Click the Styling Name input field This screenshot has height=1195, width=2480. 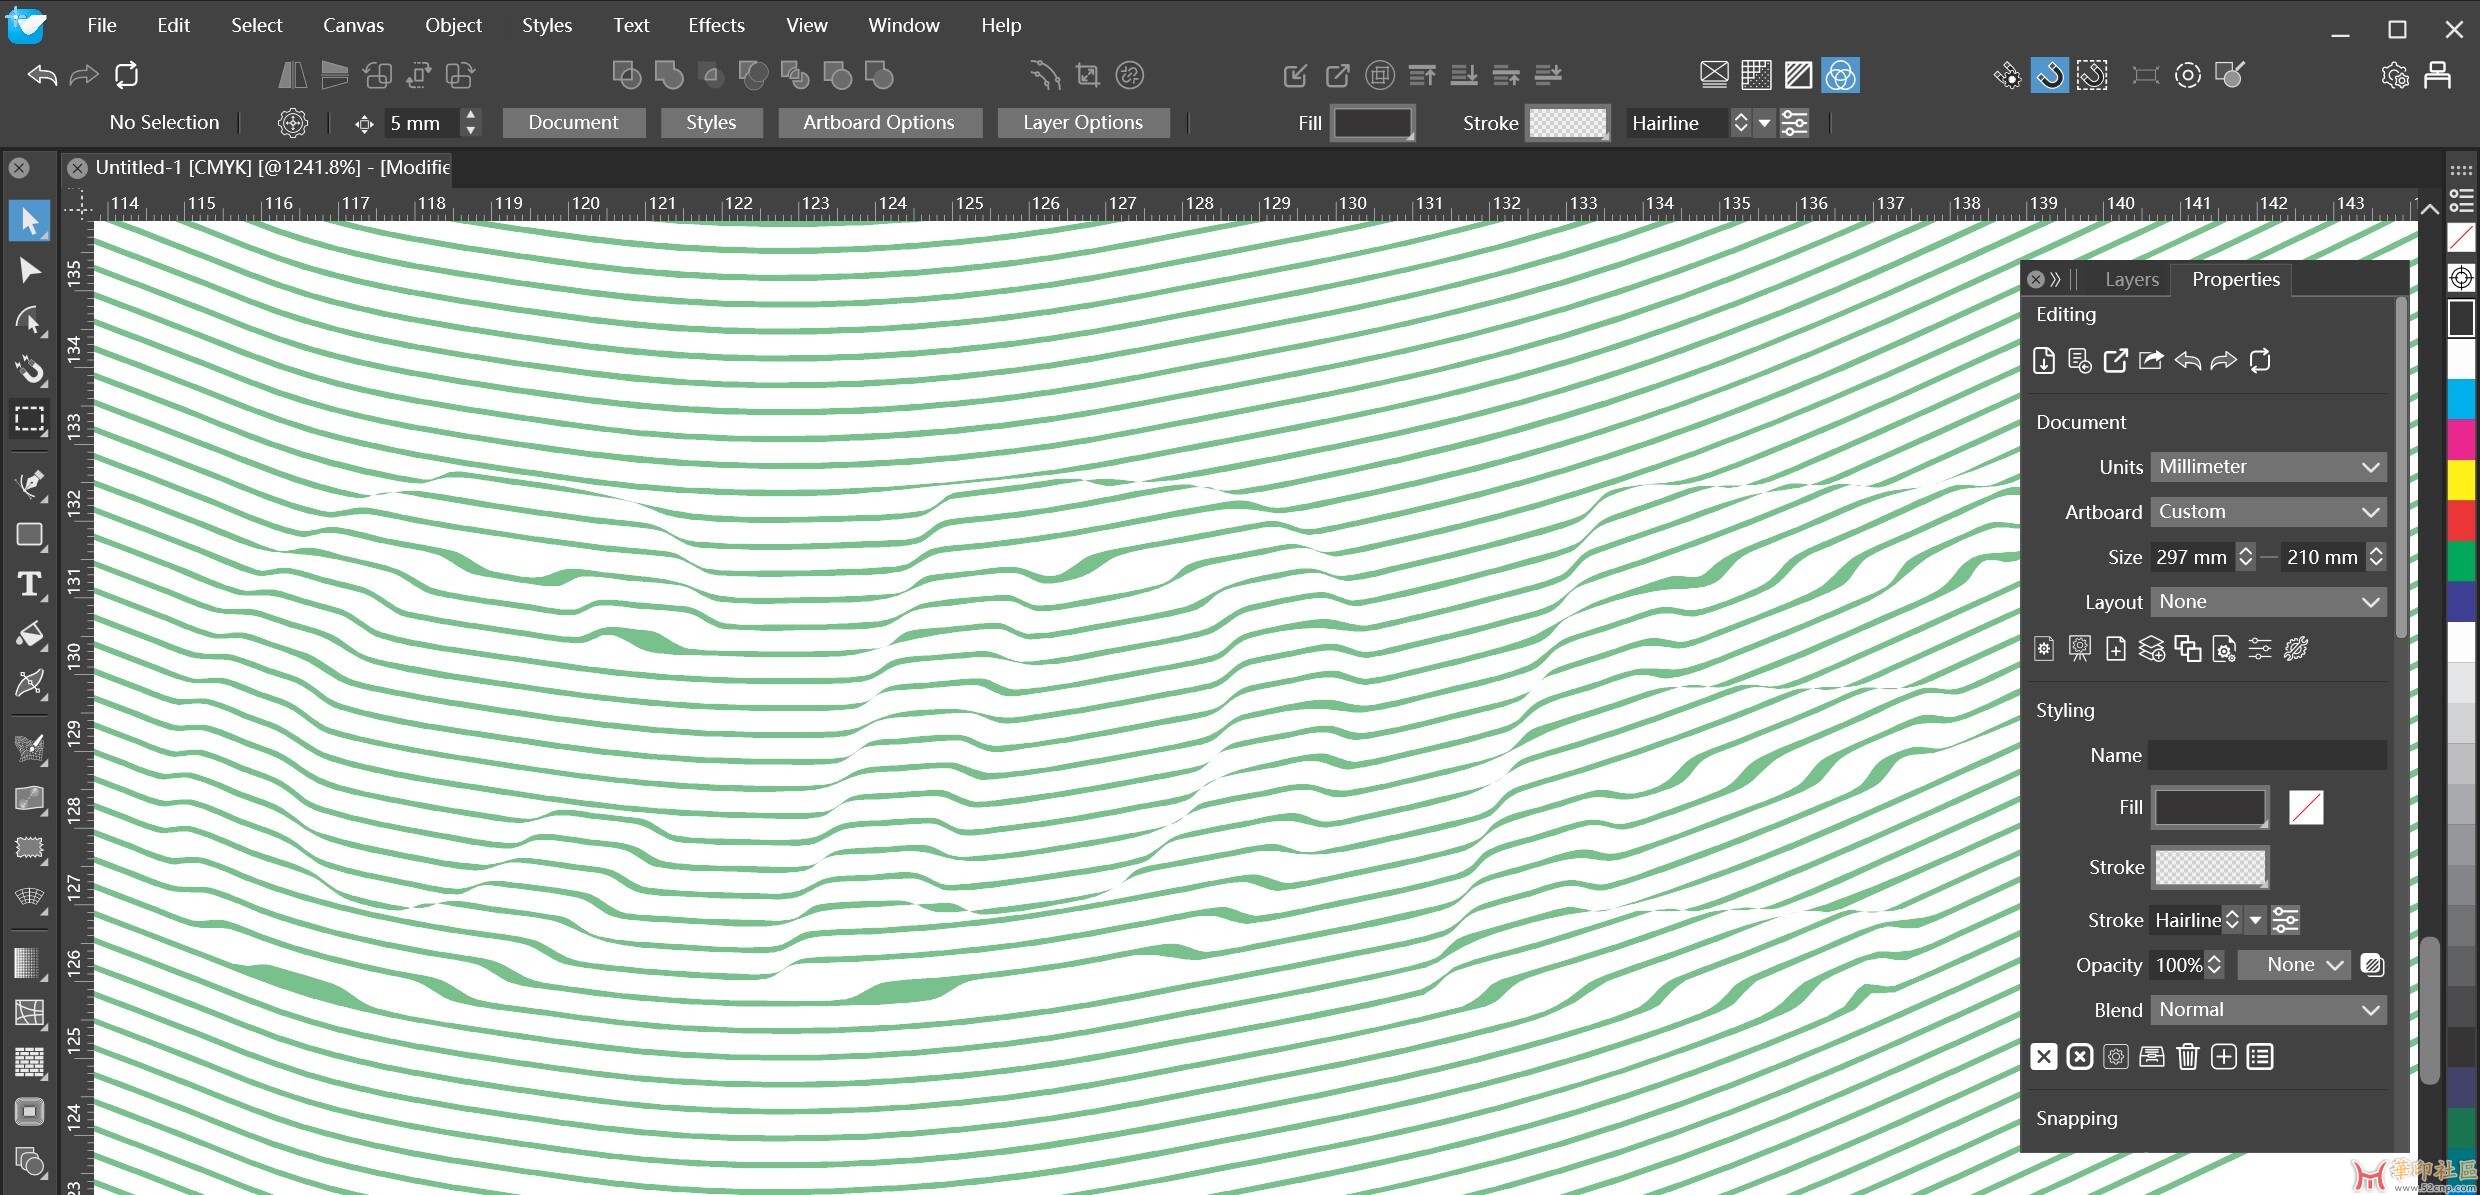[x=2266, y=756]
